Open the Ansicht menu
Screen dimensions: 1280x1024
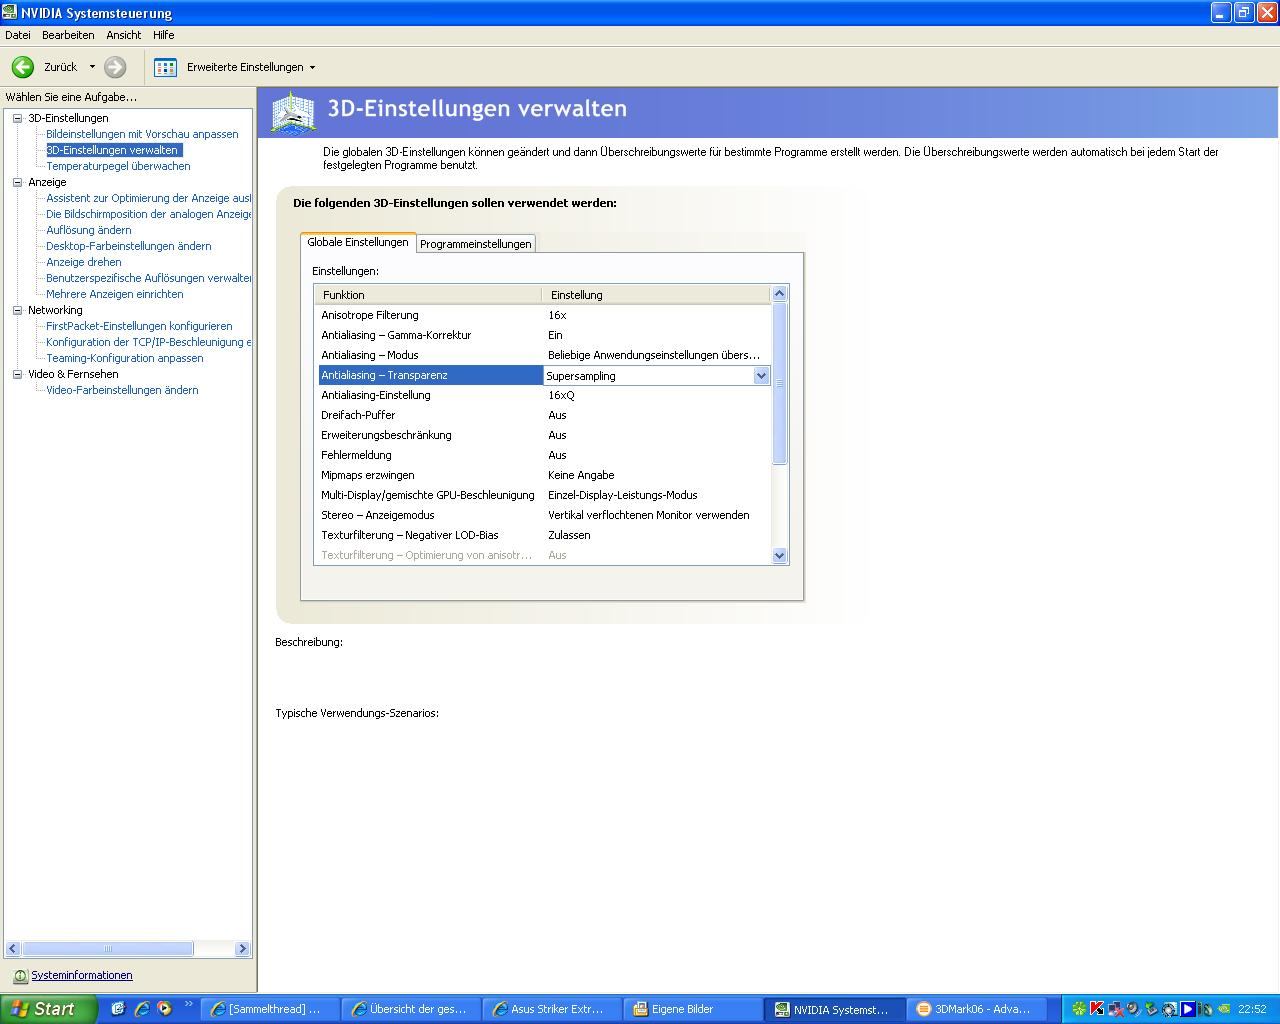[124, 35]
